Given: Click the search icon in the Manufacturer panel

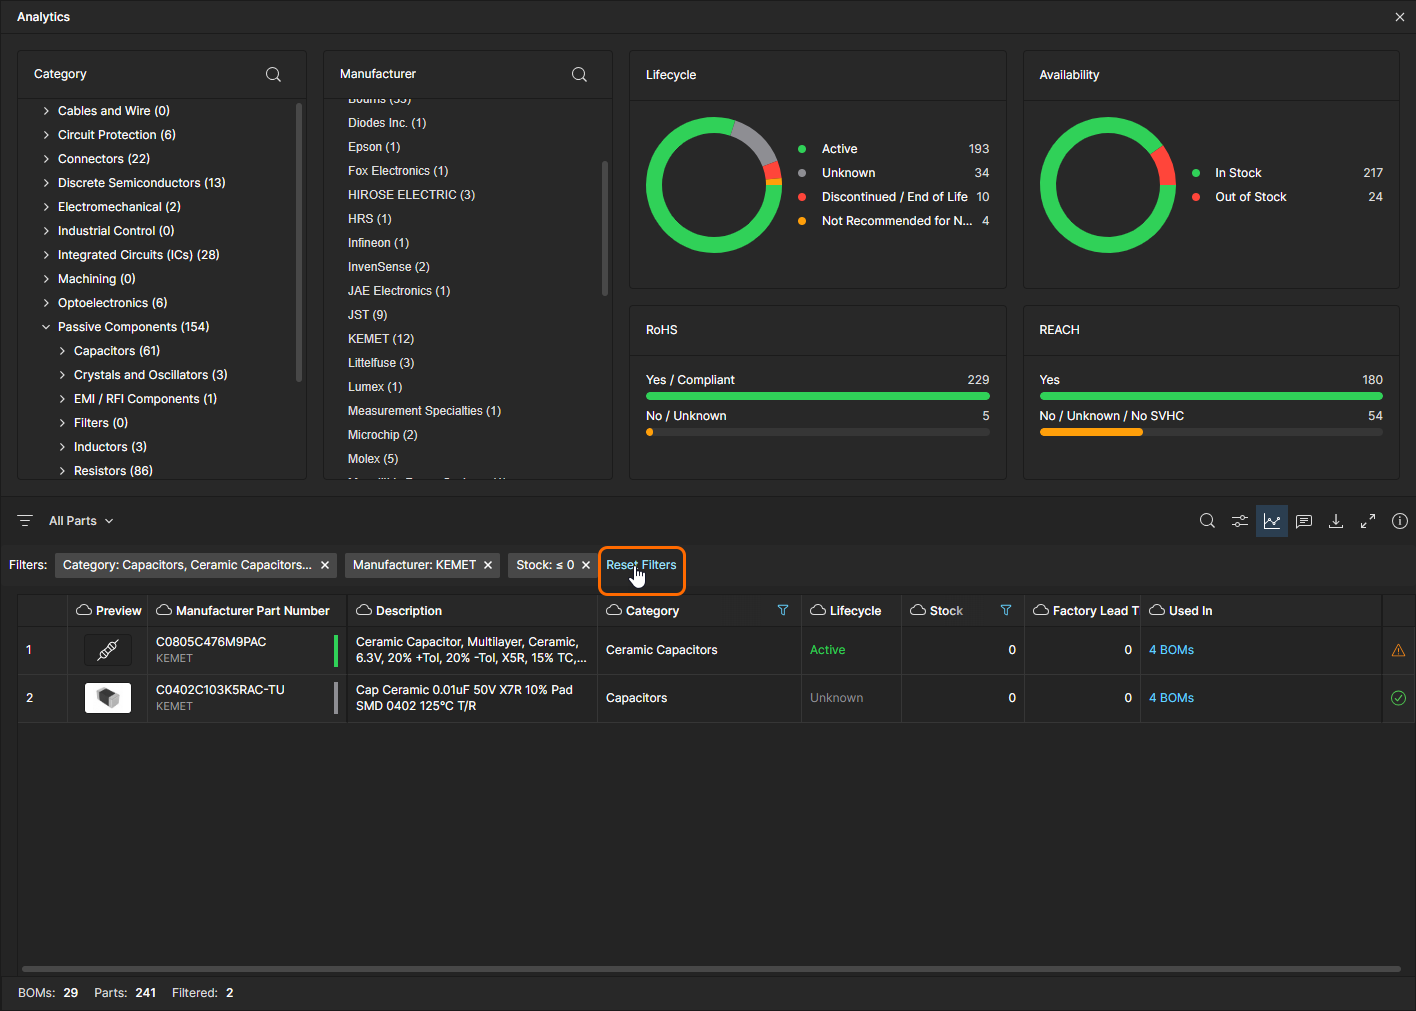Looking at the screenshot, I should [x=579, y=75].
